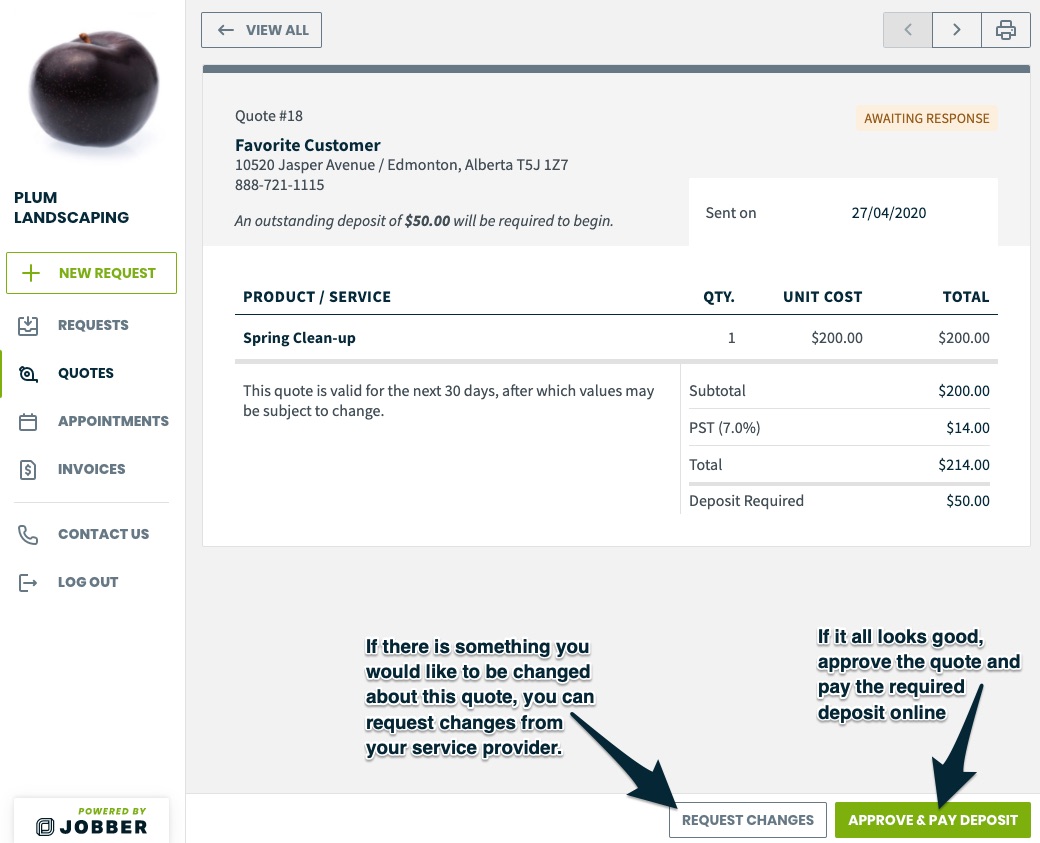The width and height of the screenshot is (1040, 843).
Task: Click the Log Out door icon
Action: click(x=28, y=582)
